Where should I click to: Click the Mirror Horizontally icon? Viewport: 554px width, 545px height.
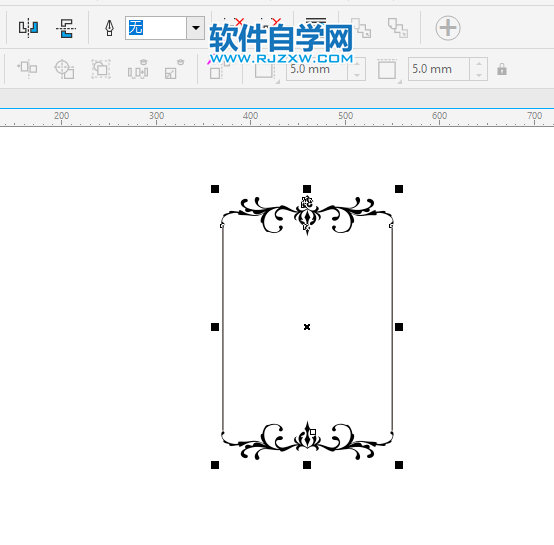coord(29,28)
